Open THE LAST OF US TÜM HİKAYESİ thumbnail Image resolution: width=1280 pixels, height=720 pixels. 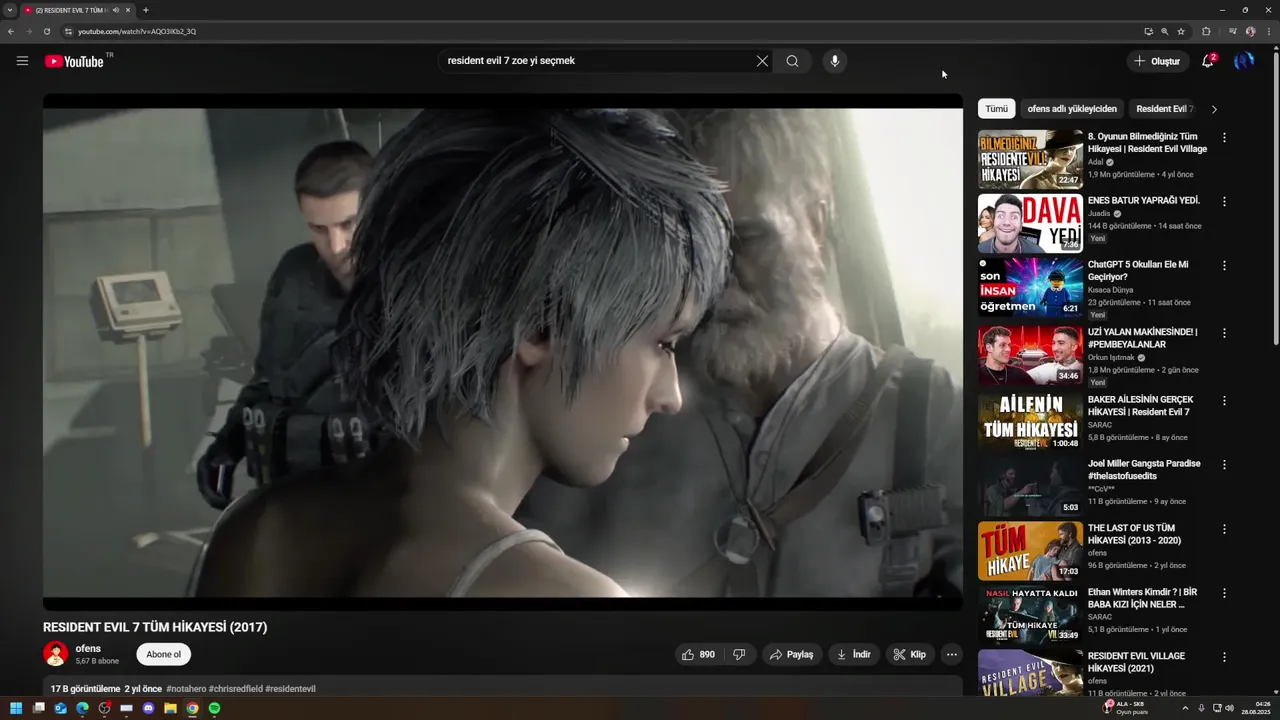click(x=1030, y=550)
